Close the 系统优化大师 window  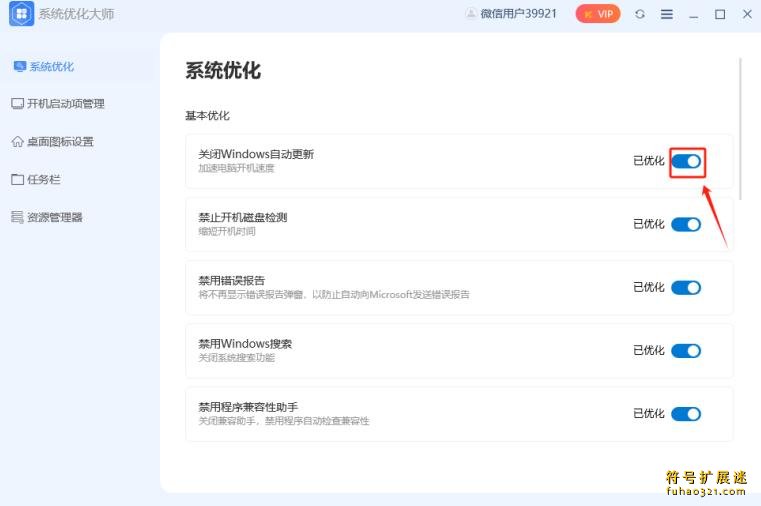pyautogui.click(x=747, y=14)
